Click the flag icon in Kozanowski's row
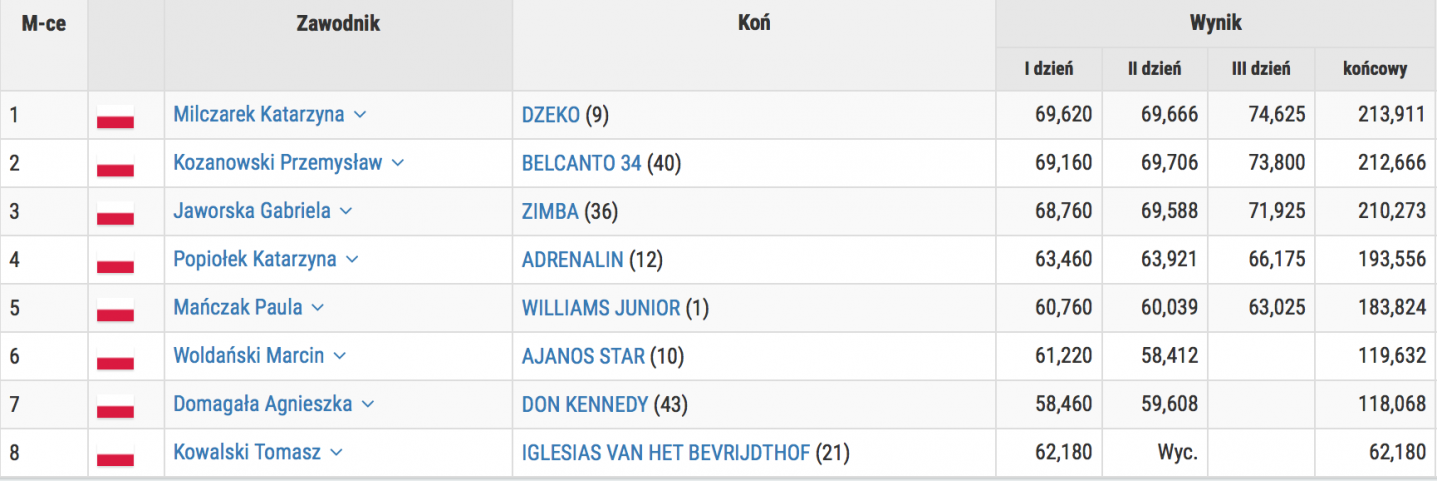1437x481 pixels. (115, 164)
